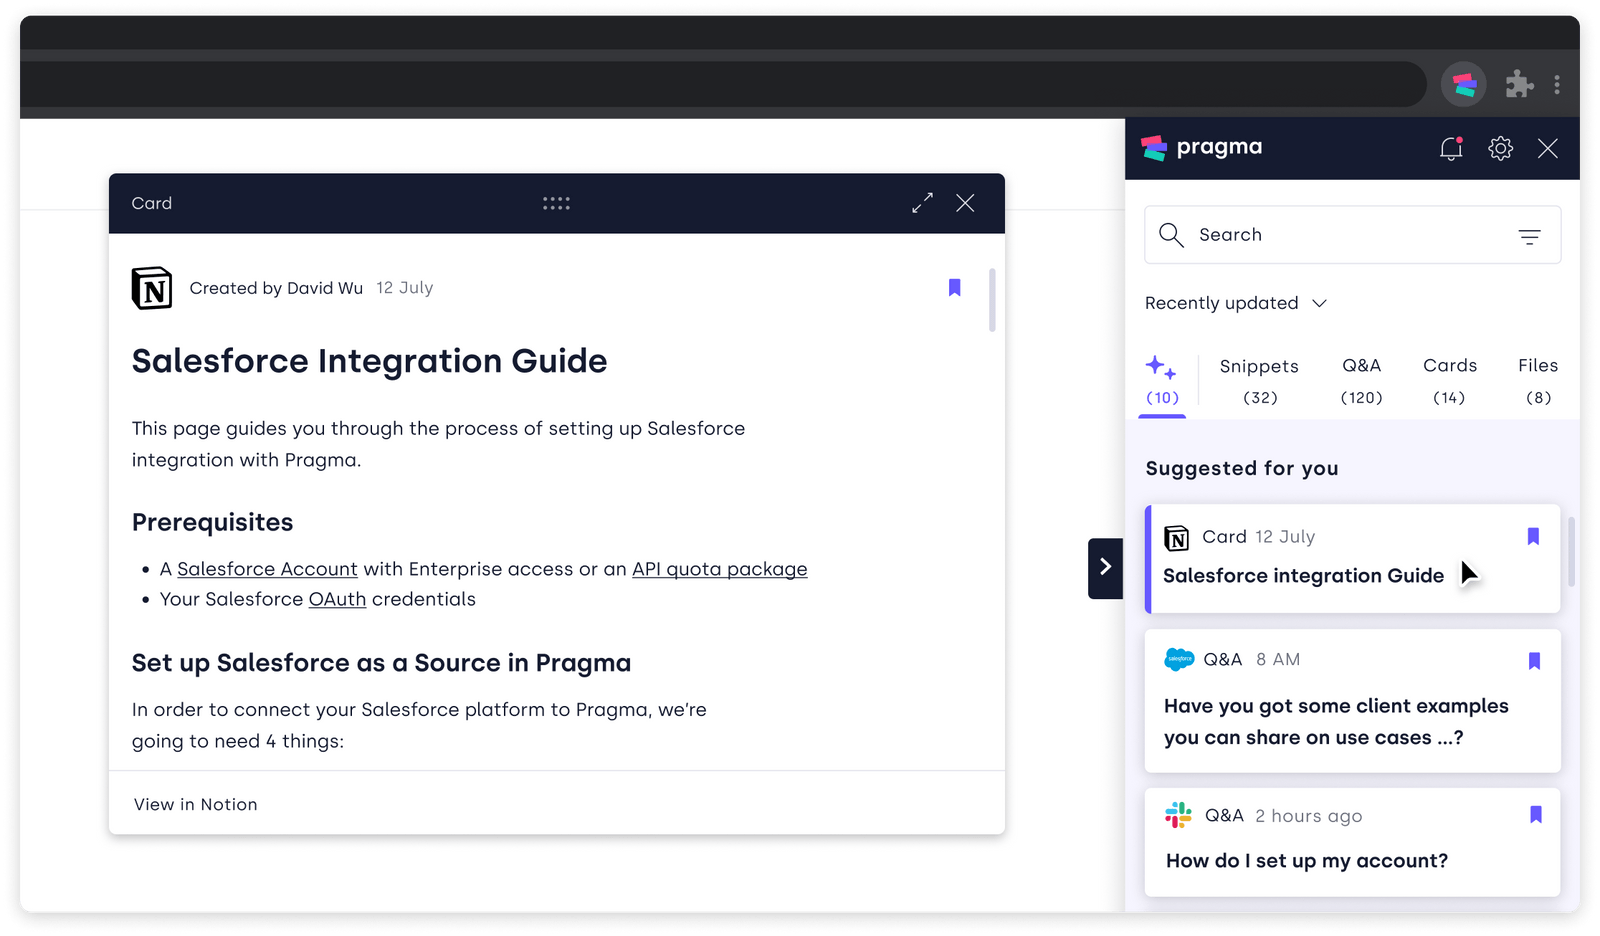Click 'Created by David Wu' text
Screen dimensions: 1600x936
276,288
